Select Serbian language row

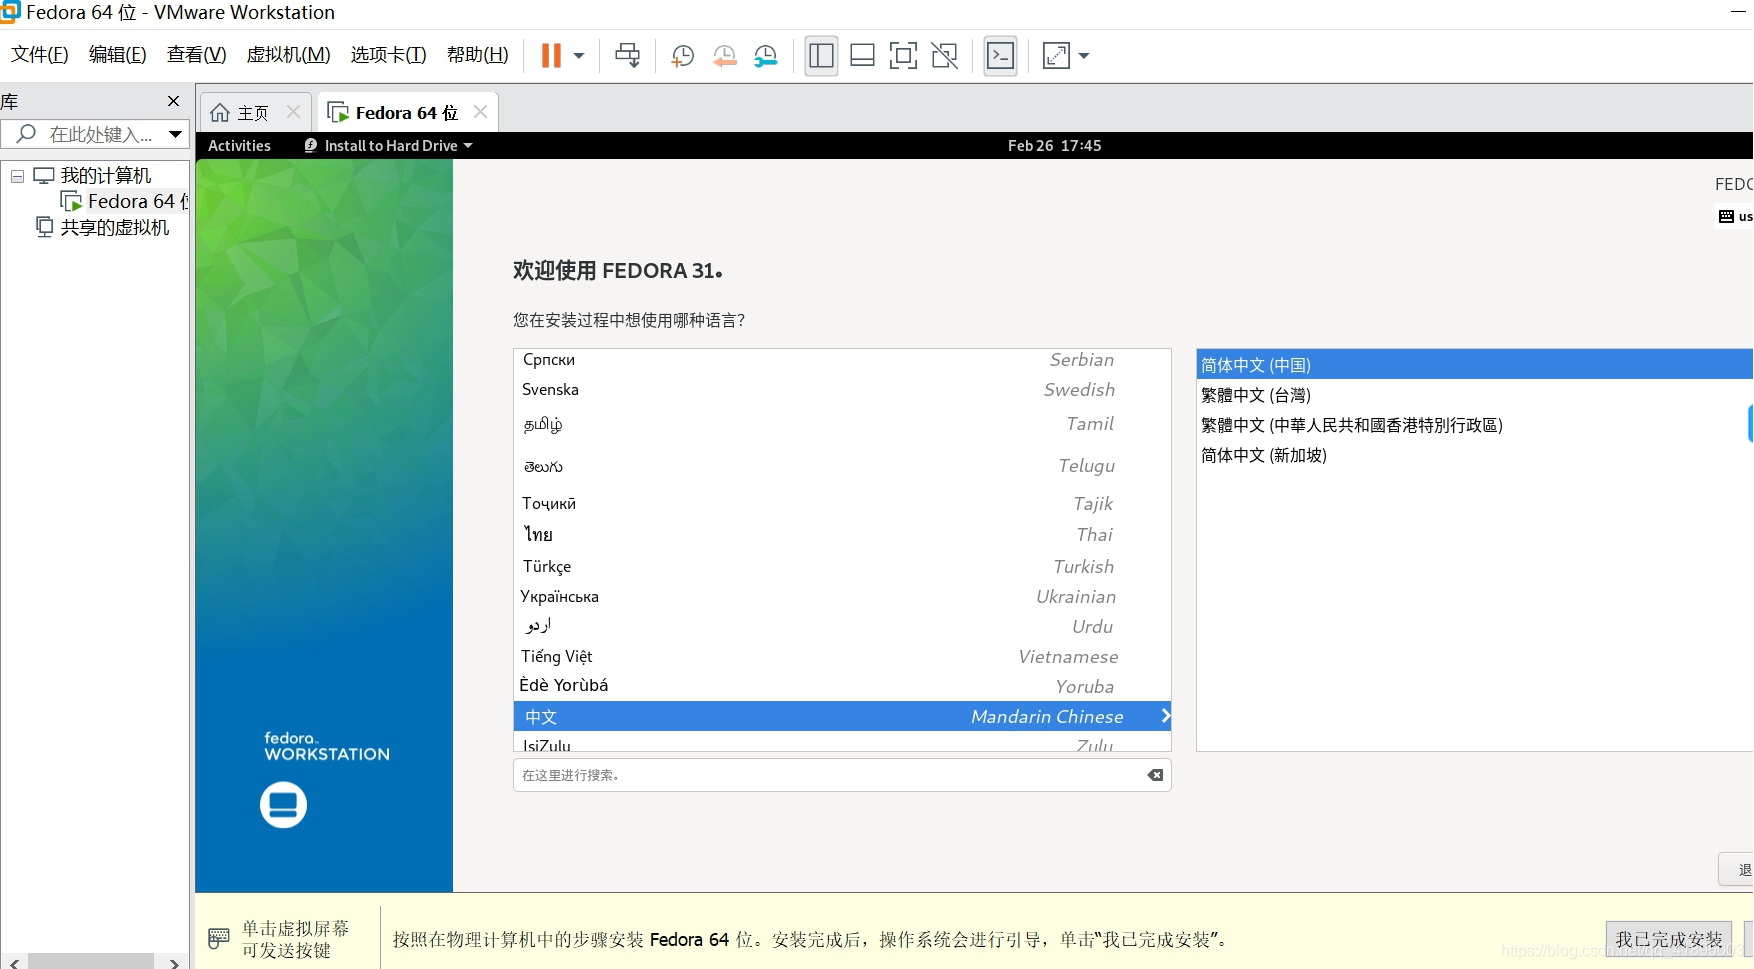click(x=842, y=360)
